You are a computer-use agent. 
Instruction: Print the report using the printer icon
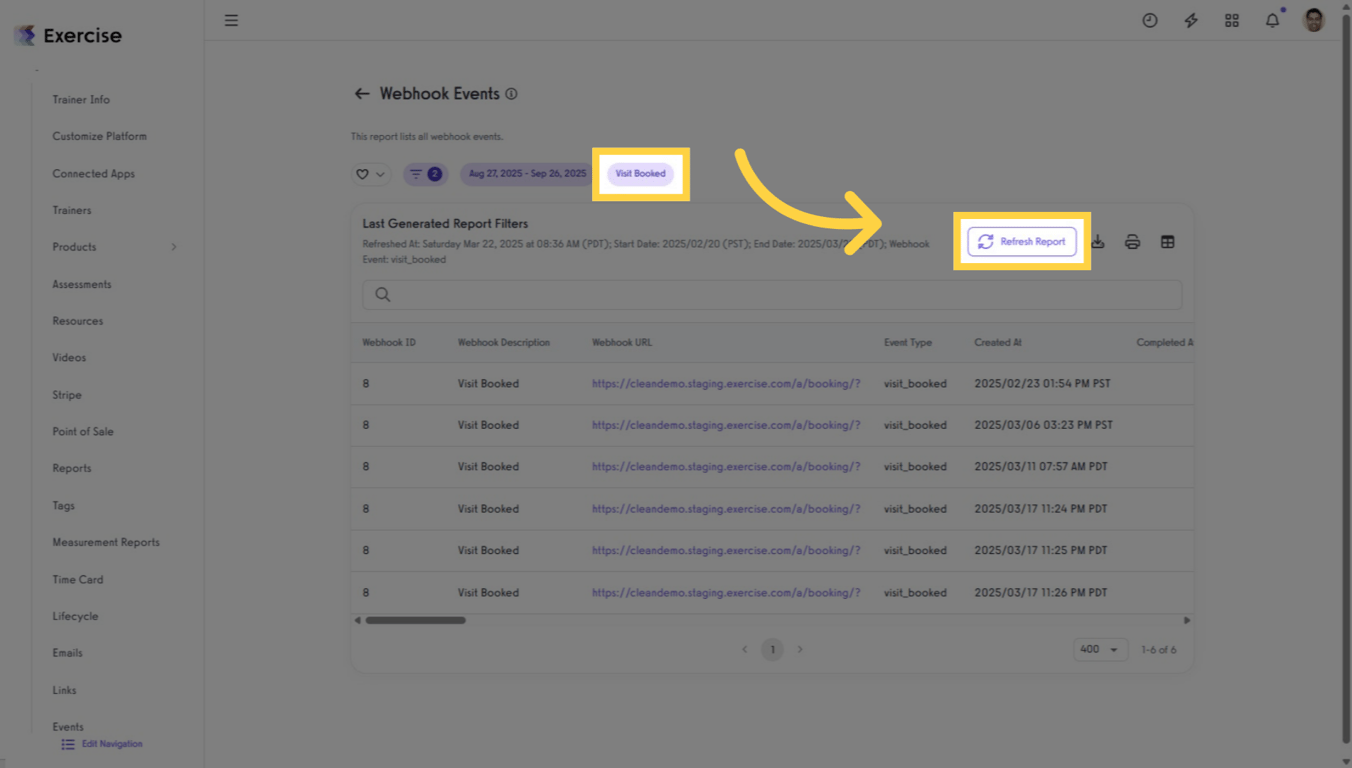point(1132,241)
